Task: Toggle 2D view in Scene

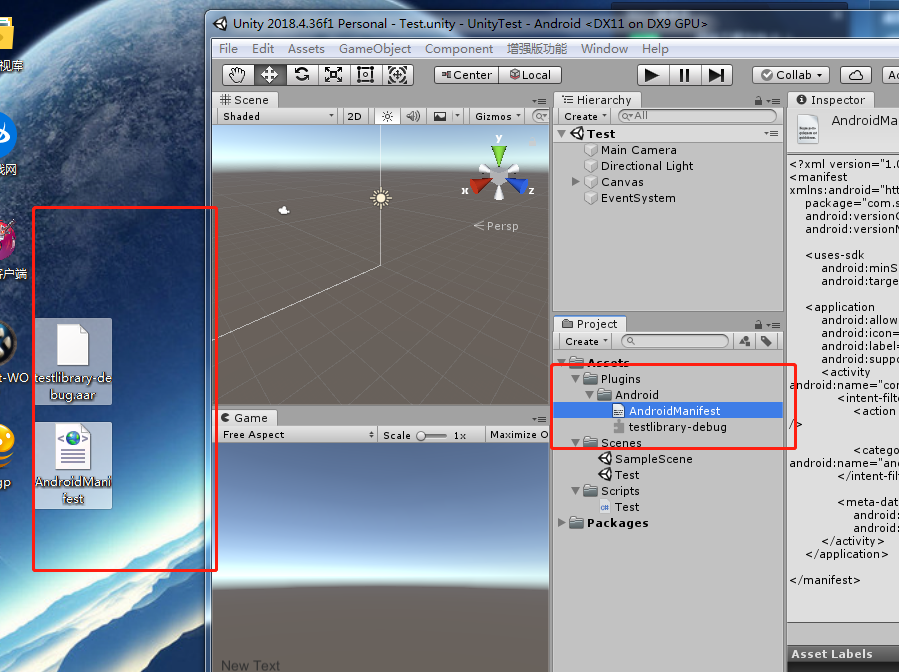Action: (354, 116)
